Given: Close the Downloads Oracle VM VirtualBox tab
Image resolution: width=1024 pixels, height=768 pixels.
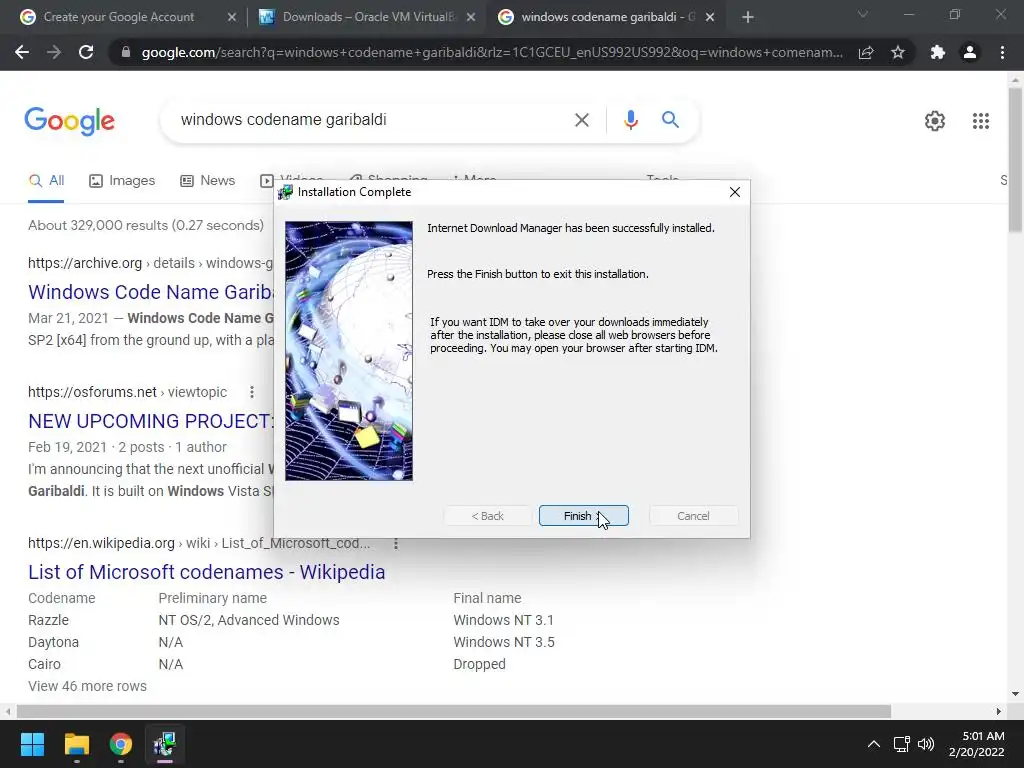Looking at the screenshot, I should (x=471, y=17).
